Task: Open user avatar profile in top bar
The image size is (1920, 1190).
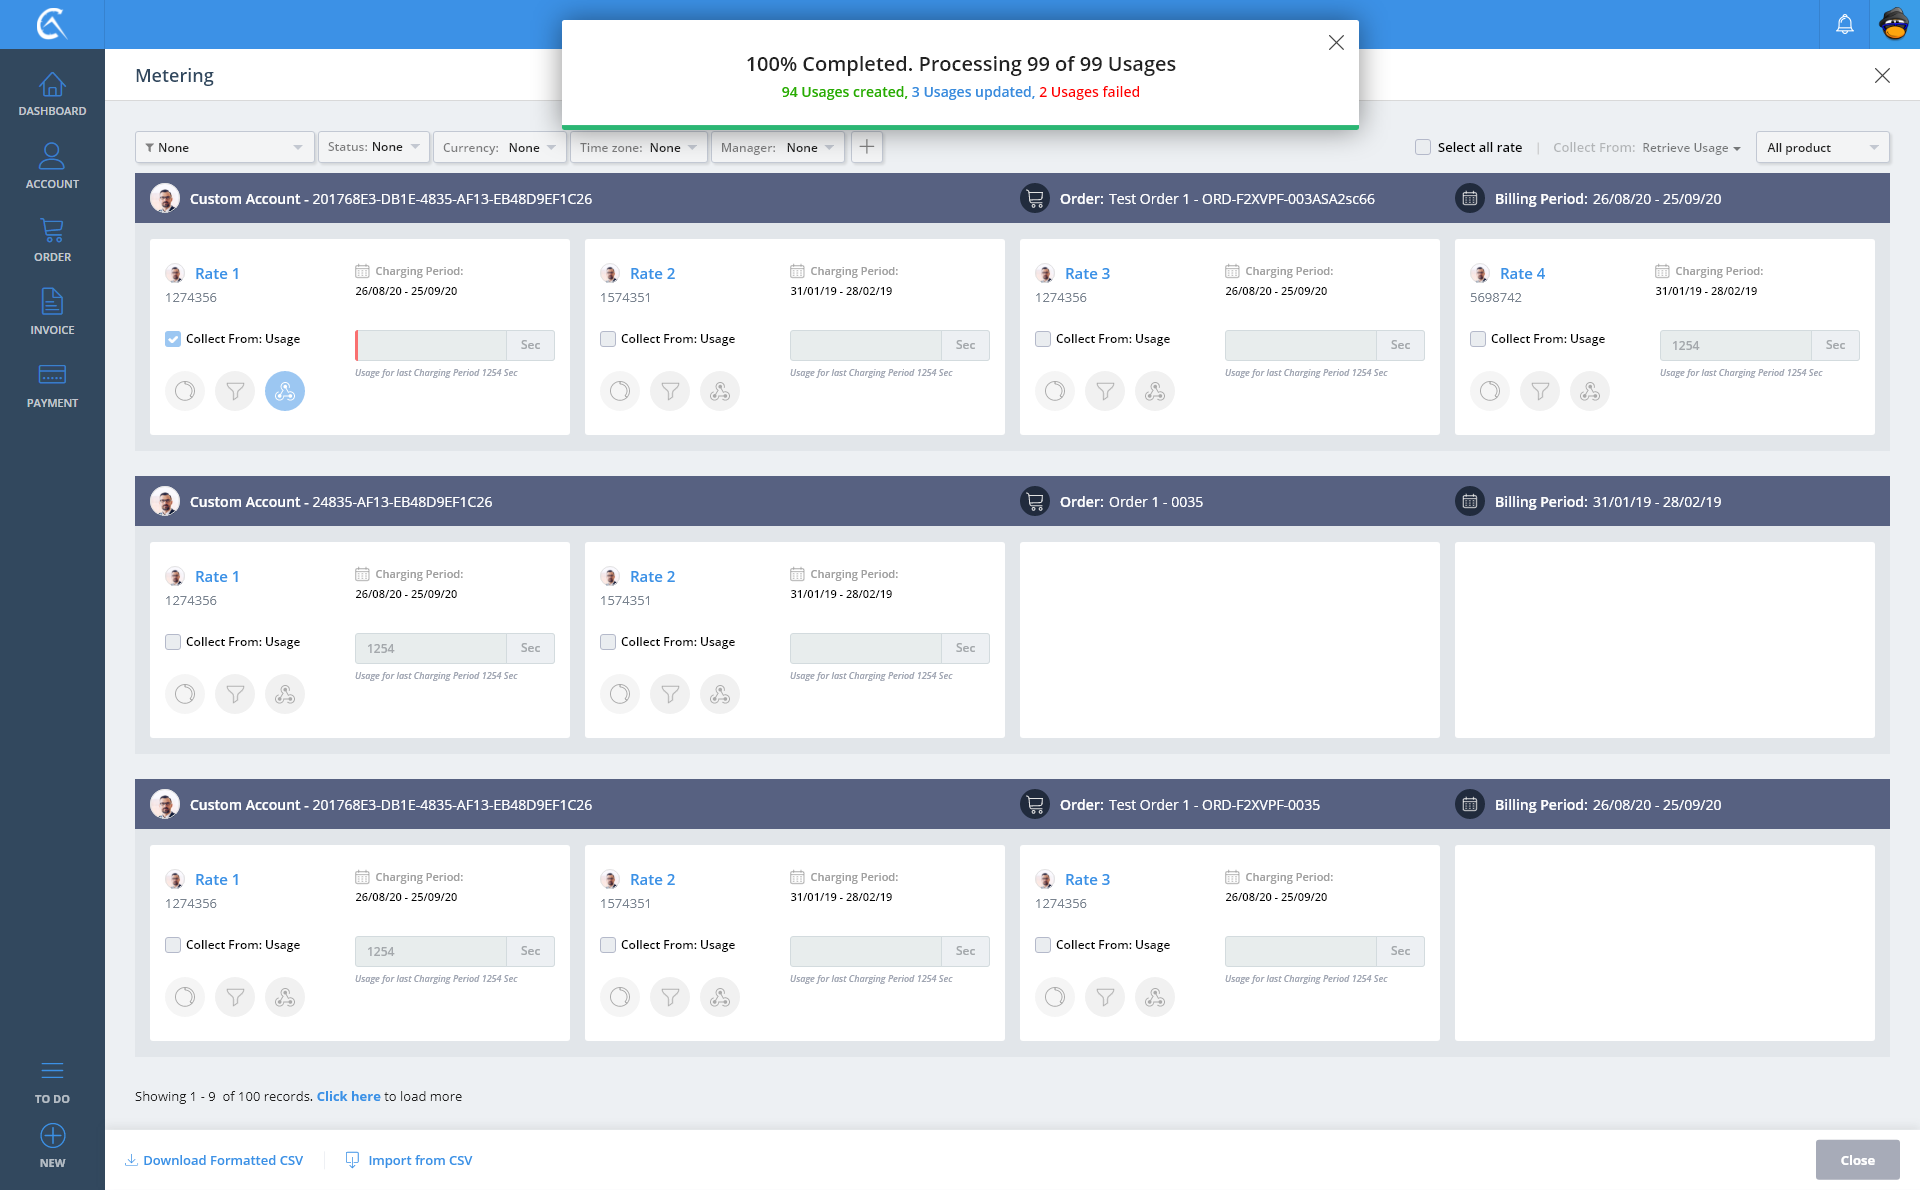Action: pos(1894,24)
